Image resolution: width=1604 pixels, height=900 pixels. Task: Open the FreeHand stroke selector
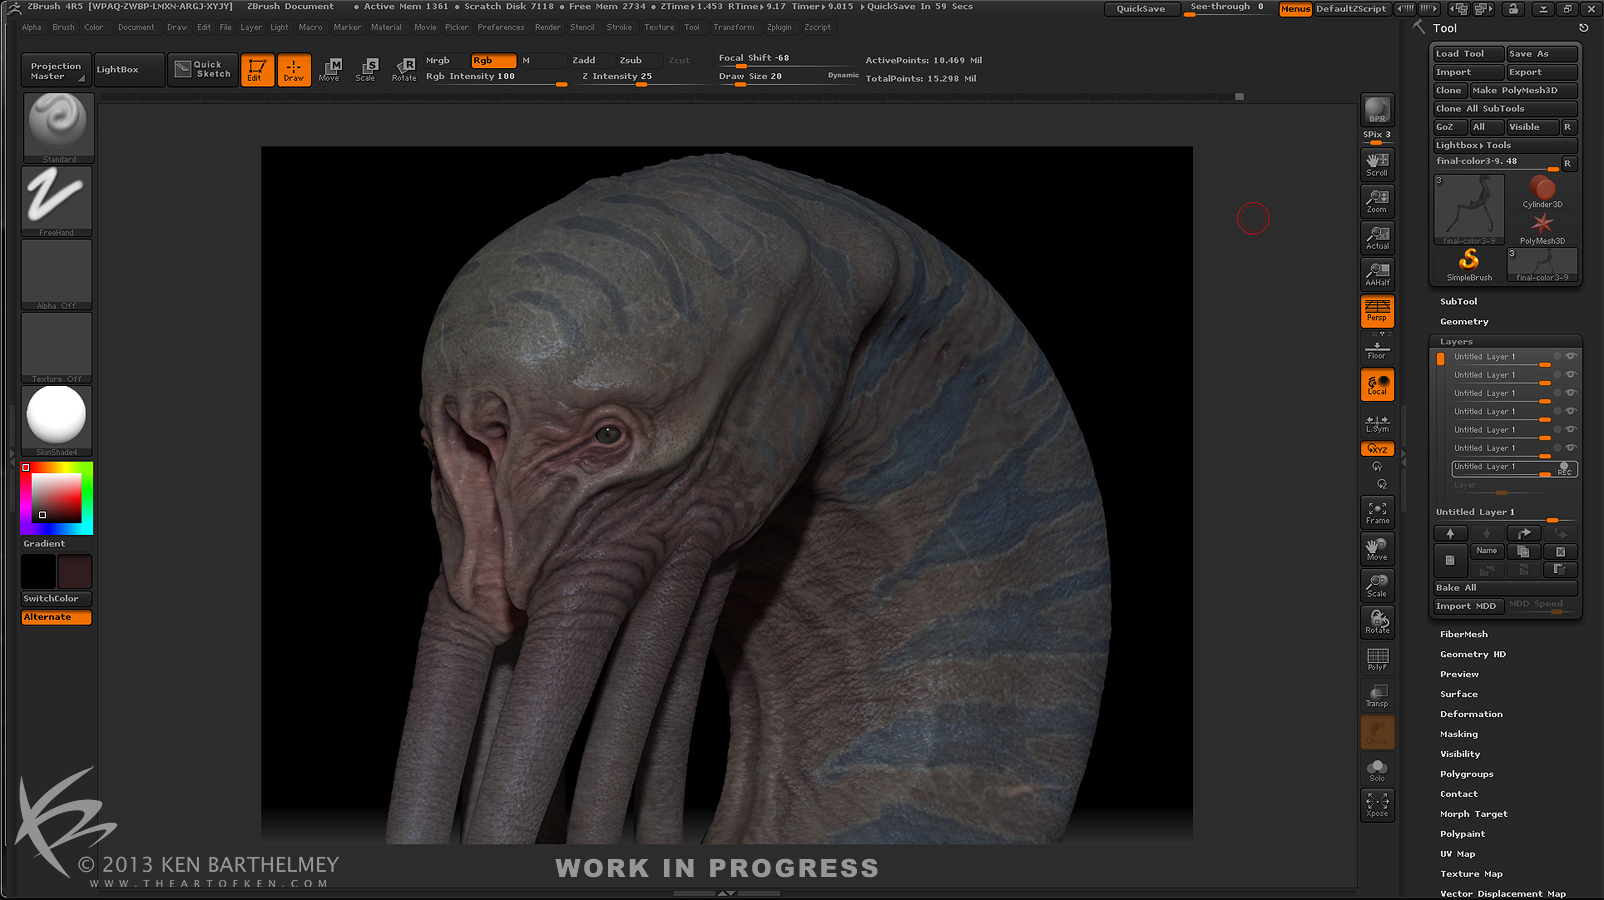point(58,201)
